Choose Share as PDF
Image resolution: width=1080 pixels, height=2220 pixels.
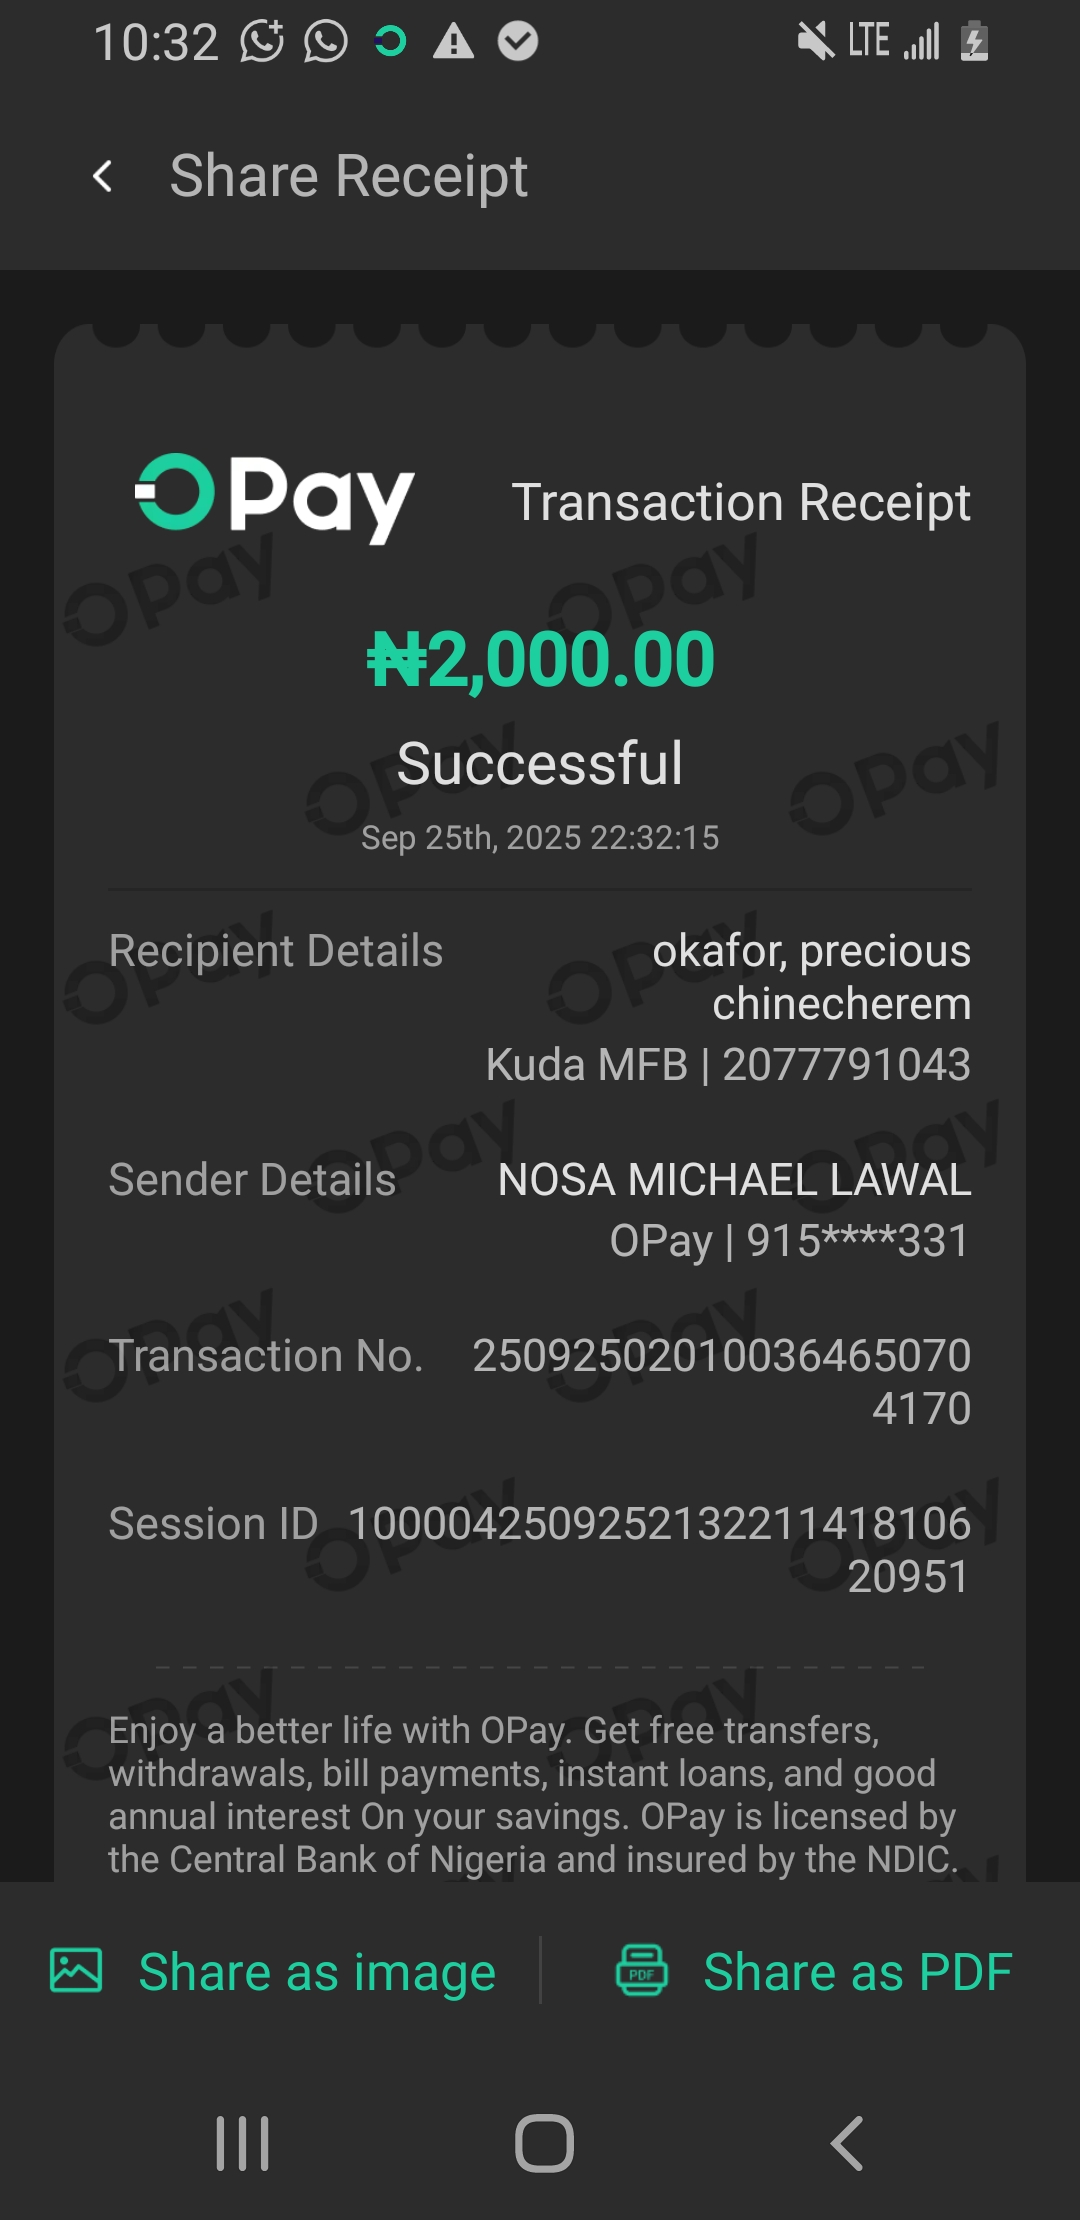click(857, 1972)
